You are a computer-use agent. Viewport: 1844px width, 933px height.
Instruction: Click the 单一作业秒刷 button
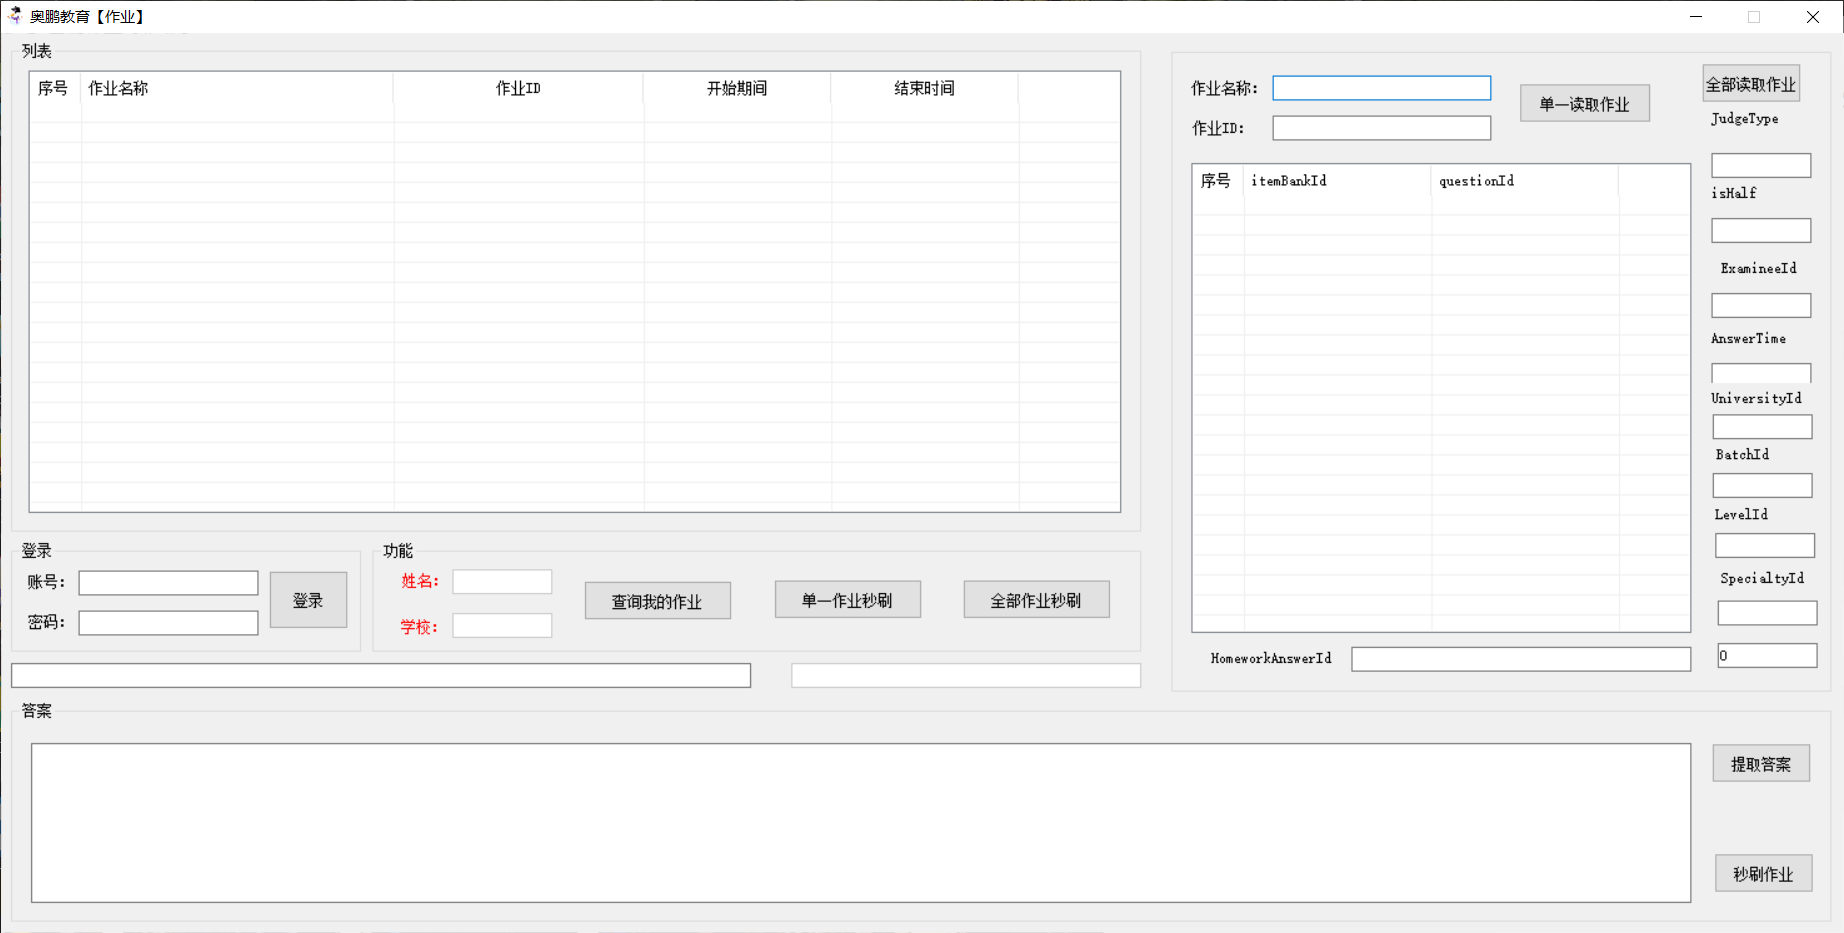[x=847, y=600]
